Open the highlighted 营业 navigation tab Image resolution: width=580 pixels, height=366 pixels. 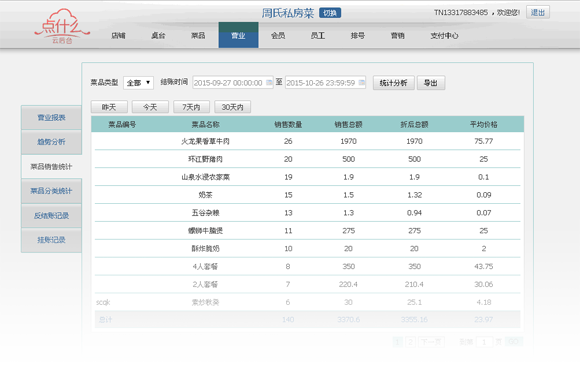point(238,35)
